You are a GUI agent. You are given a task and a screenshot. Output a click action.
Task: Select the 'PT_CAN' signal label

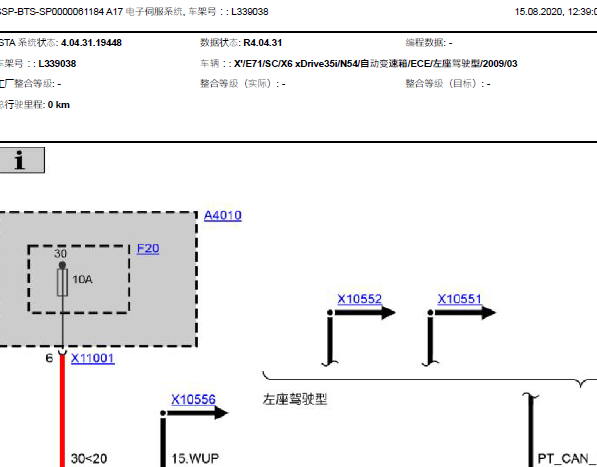click(567, 458)
